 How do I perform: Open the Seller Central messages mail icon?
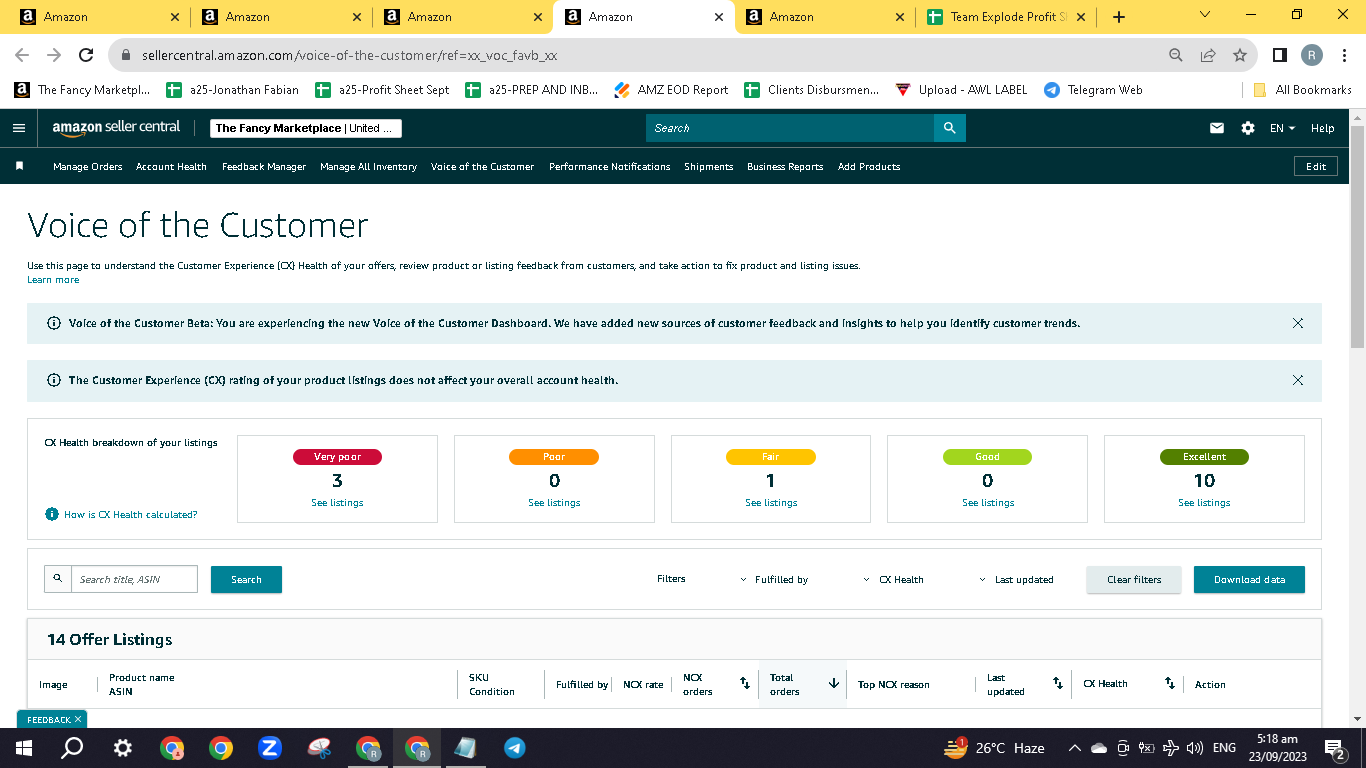pos(1217,128)
